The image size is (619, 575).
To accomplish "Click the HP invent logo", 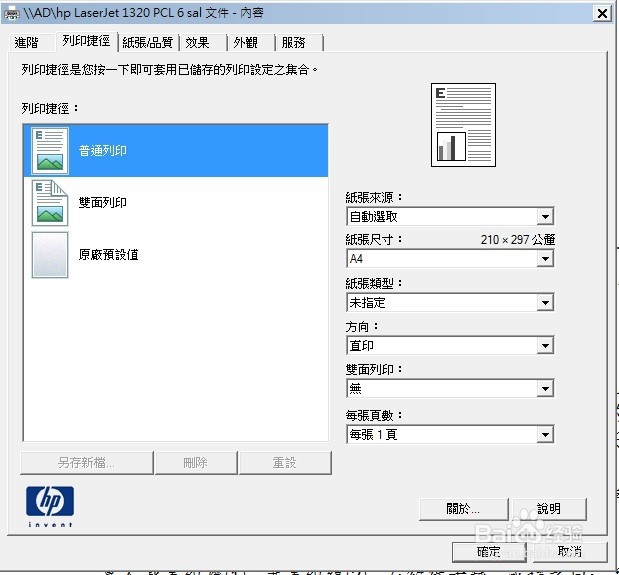I will tap(50, 506).
